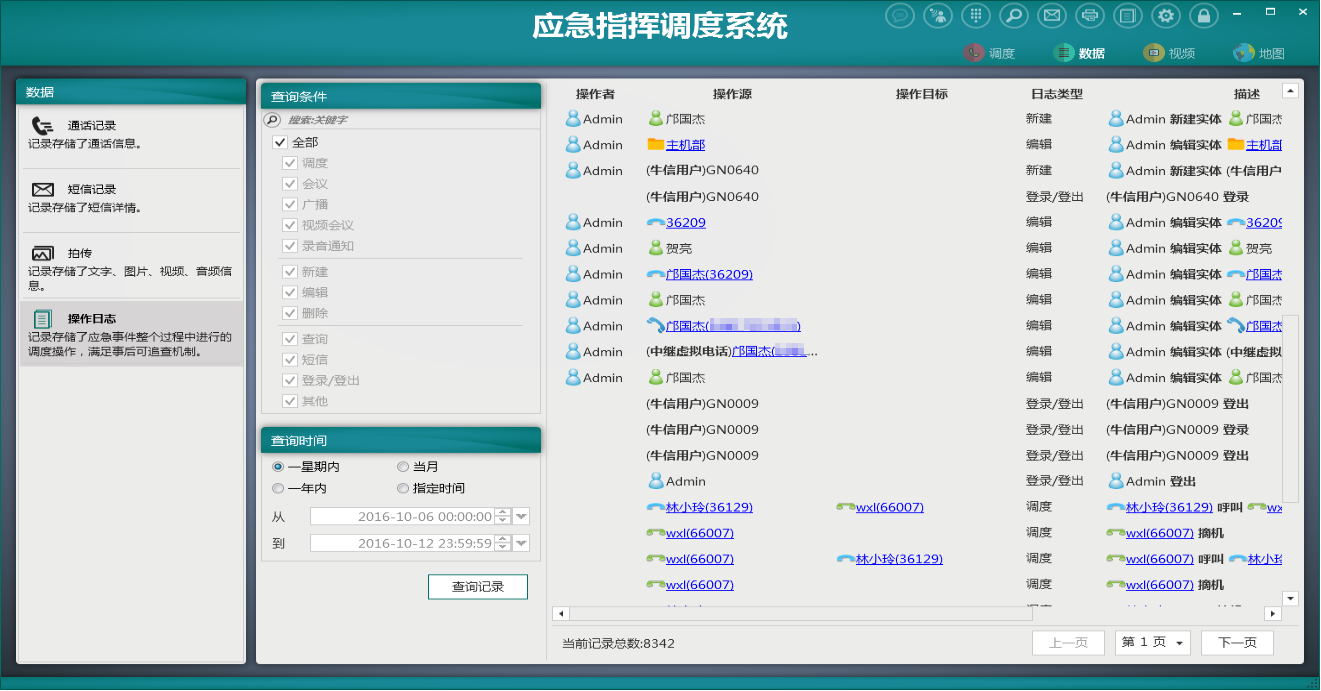Click the 查询记录 query button
Viewport: 1321px width, 691px height.
477,587
